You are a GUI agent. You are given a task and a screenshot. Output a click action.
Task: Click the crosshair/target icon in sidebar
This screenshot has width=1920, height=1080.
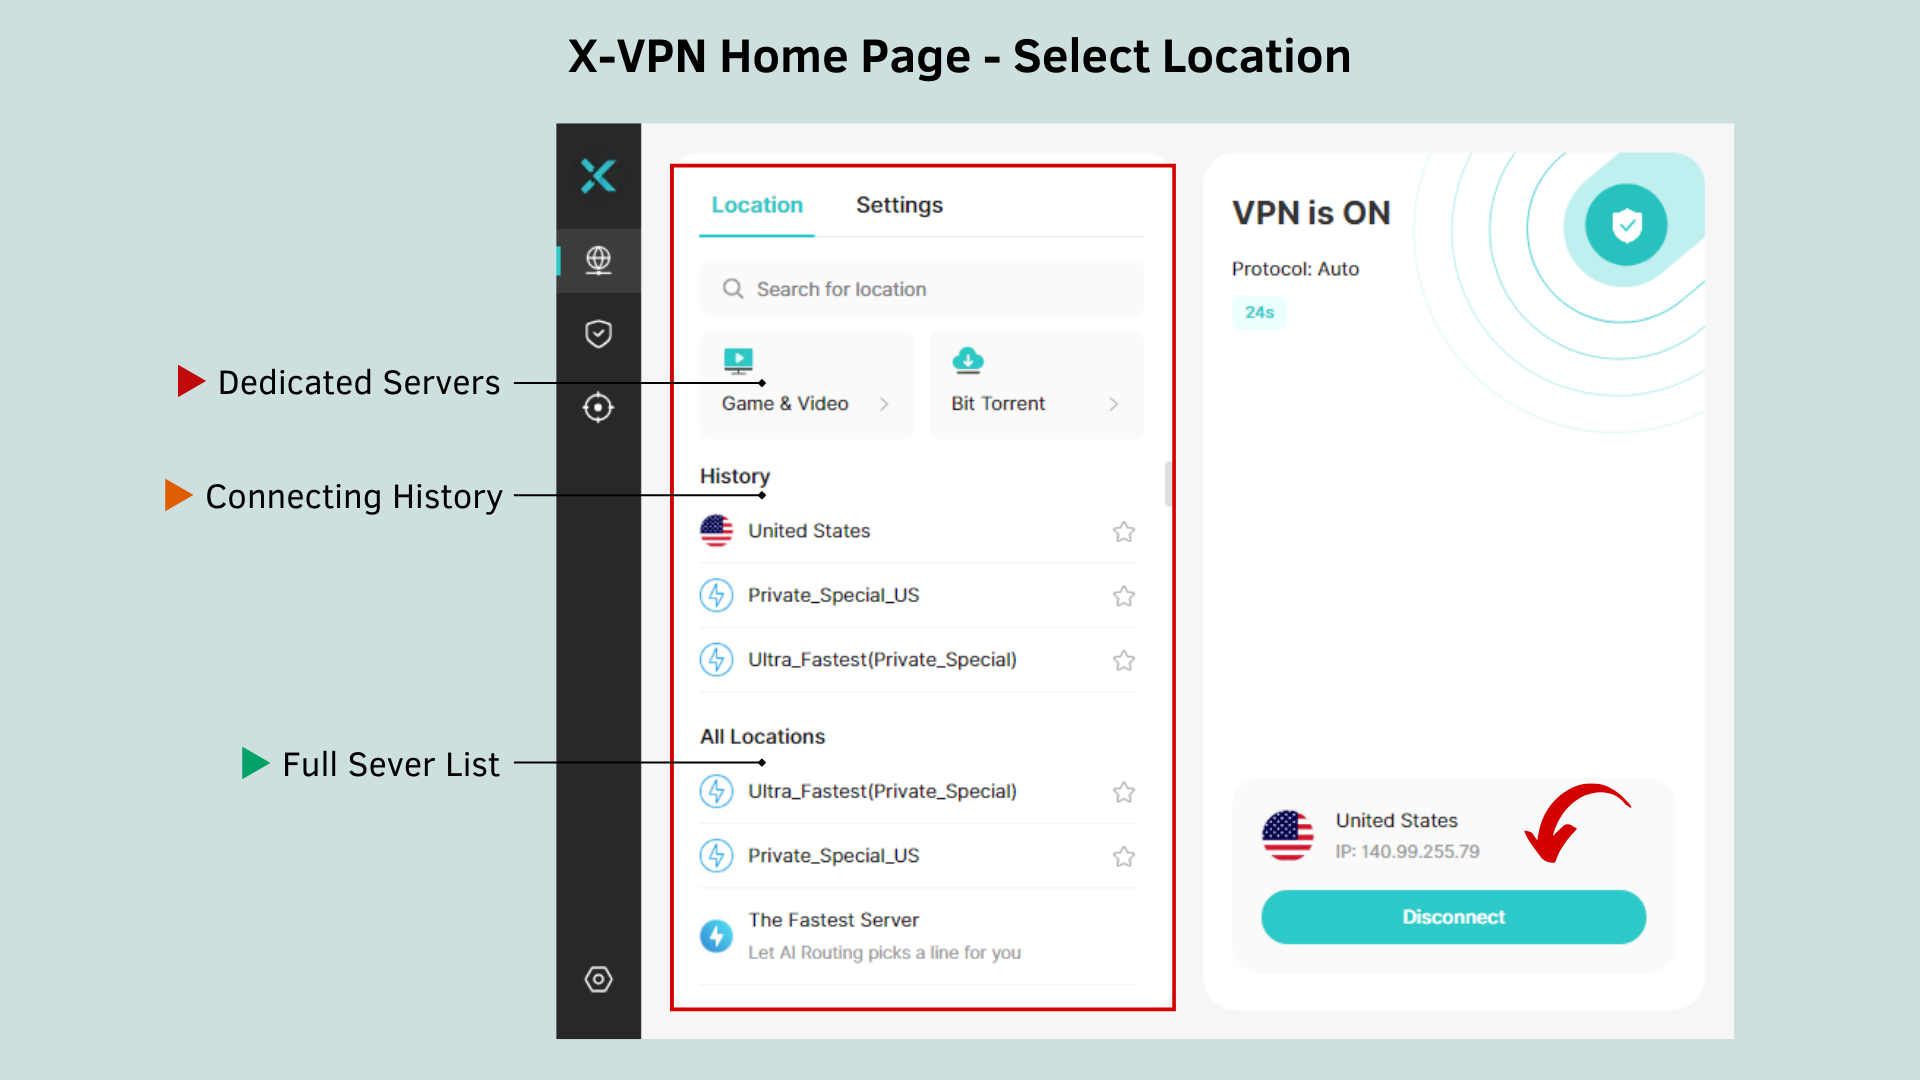coord(599,406)
